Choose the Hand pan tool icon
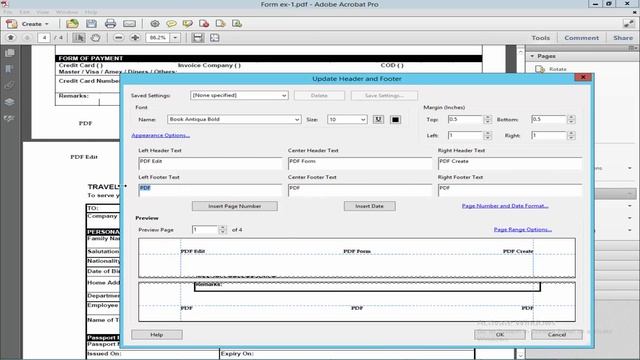The height and width of the screenshot is (360, 640). point(96,38)
